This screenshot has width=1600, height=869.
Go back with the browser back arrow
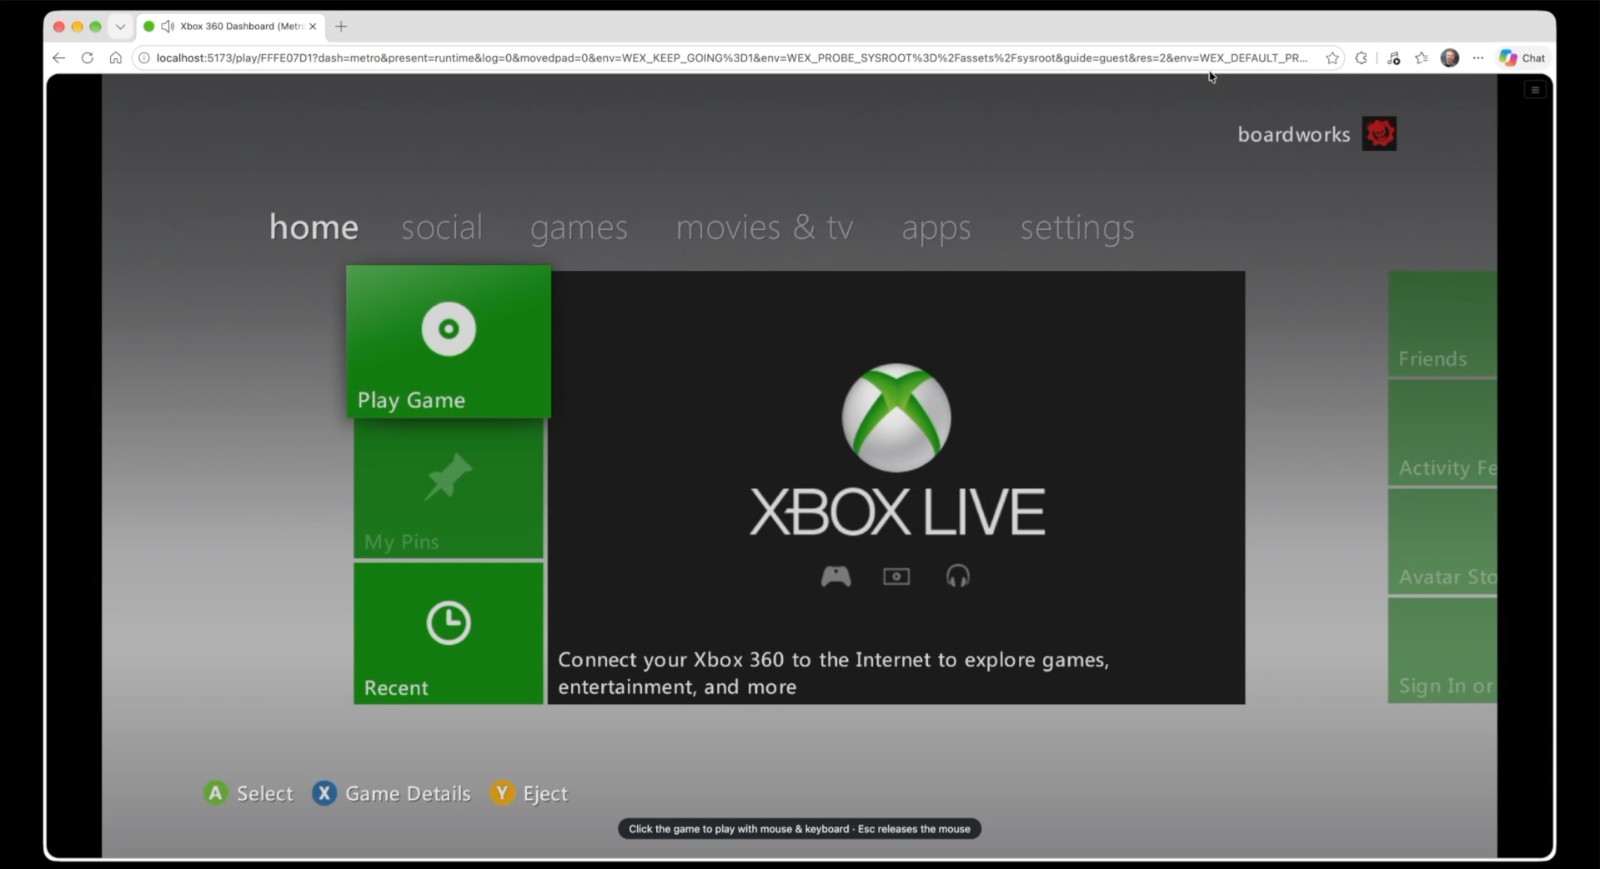tap(59, 58)
